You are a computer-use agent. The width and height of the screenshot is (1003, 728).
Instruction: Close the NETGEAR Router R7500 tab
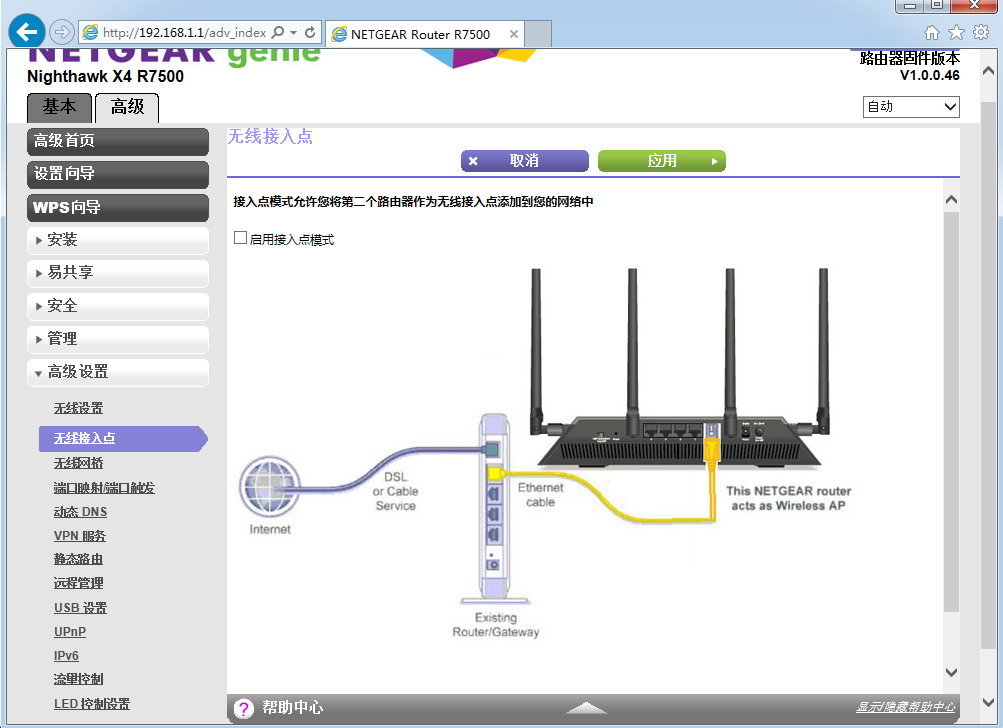[x=514, y=34]
